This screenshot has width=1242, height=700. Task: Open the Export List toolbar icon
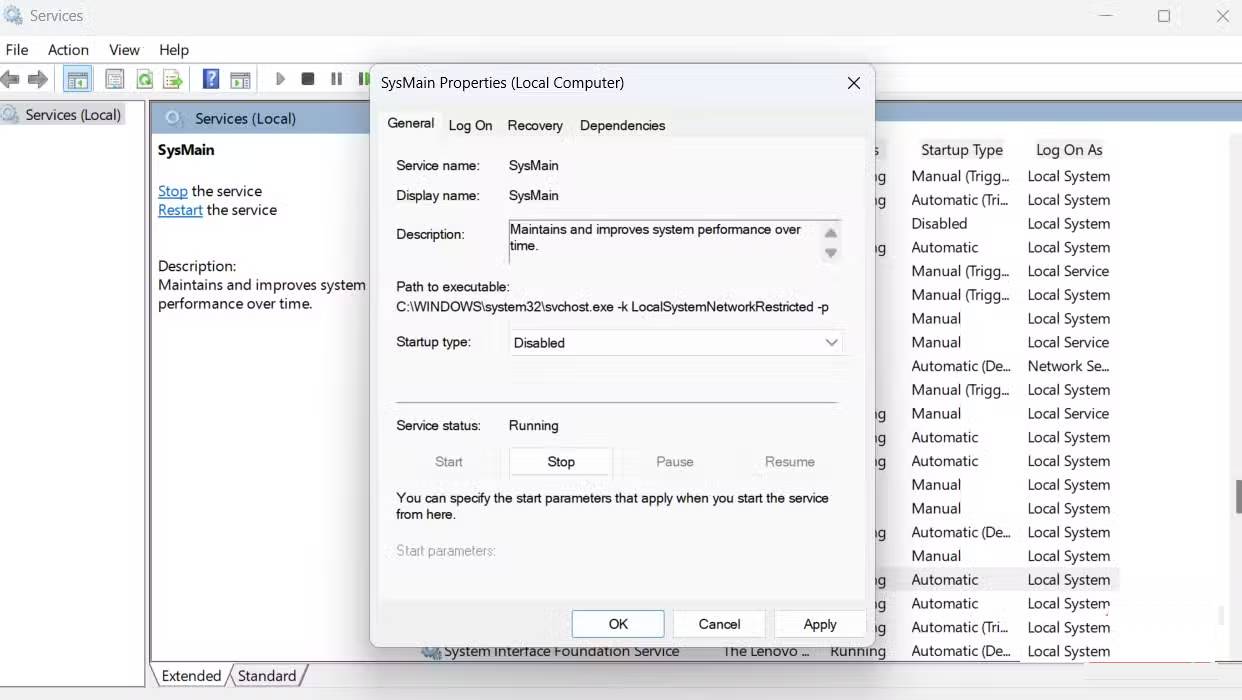tap(171, 78)
